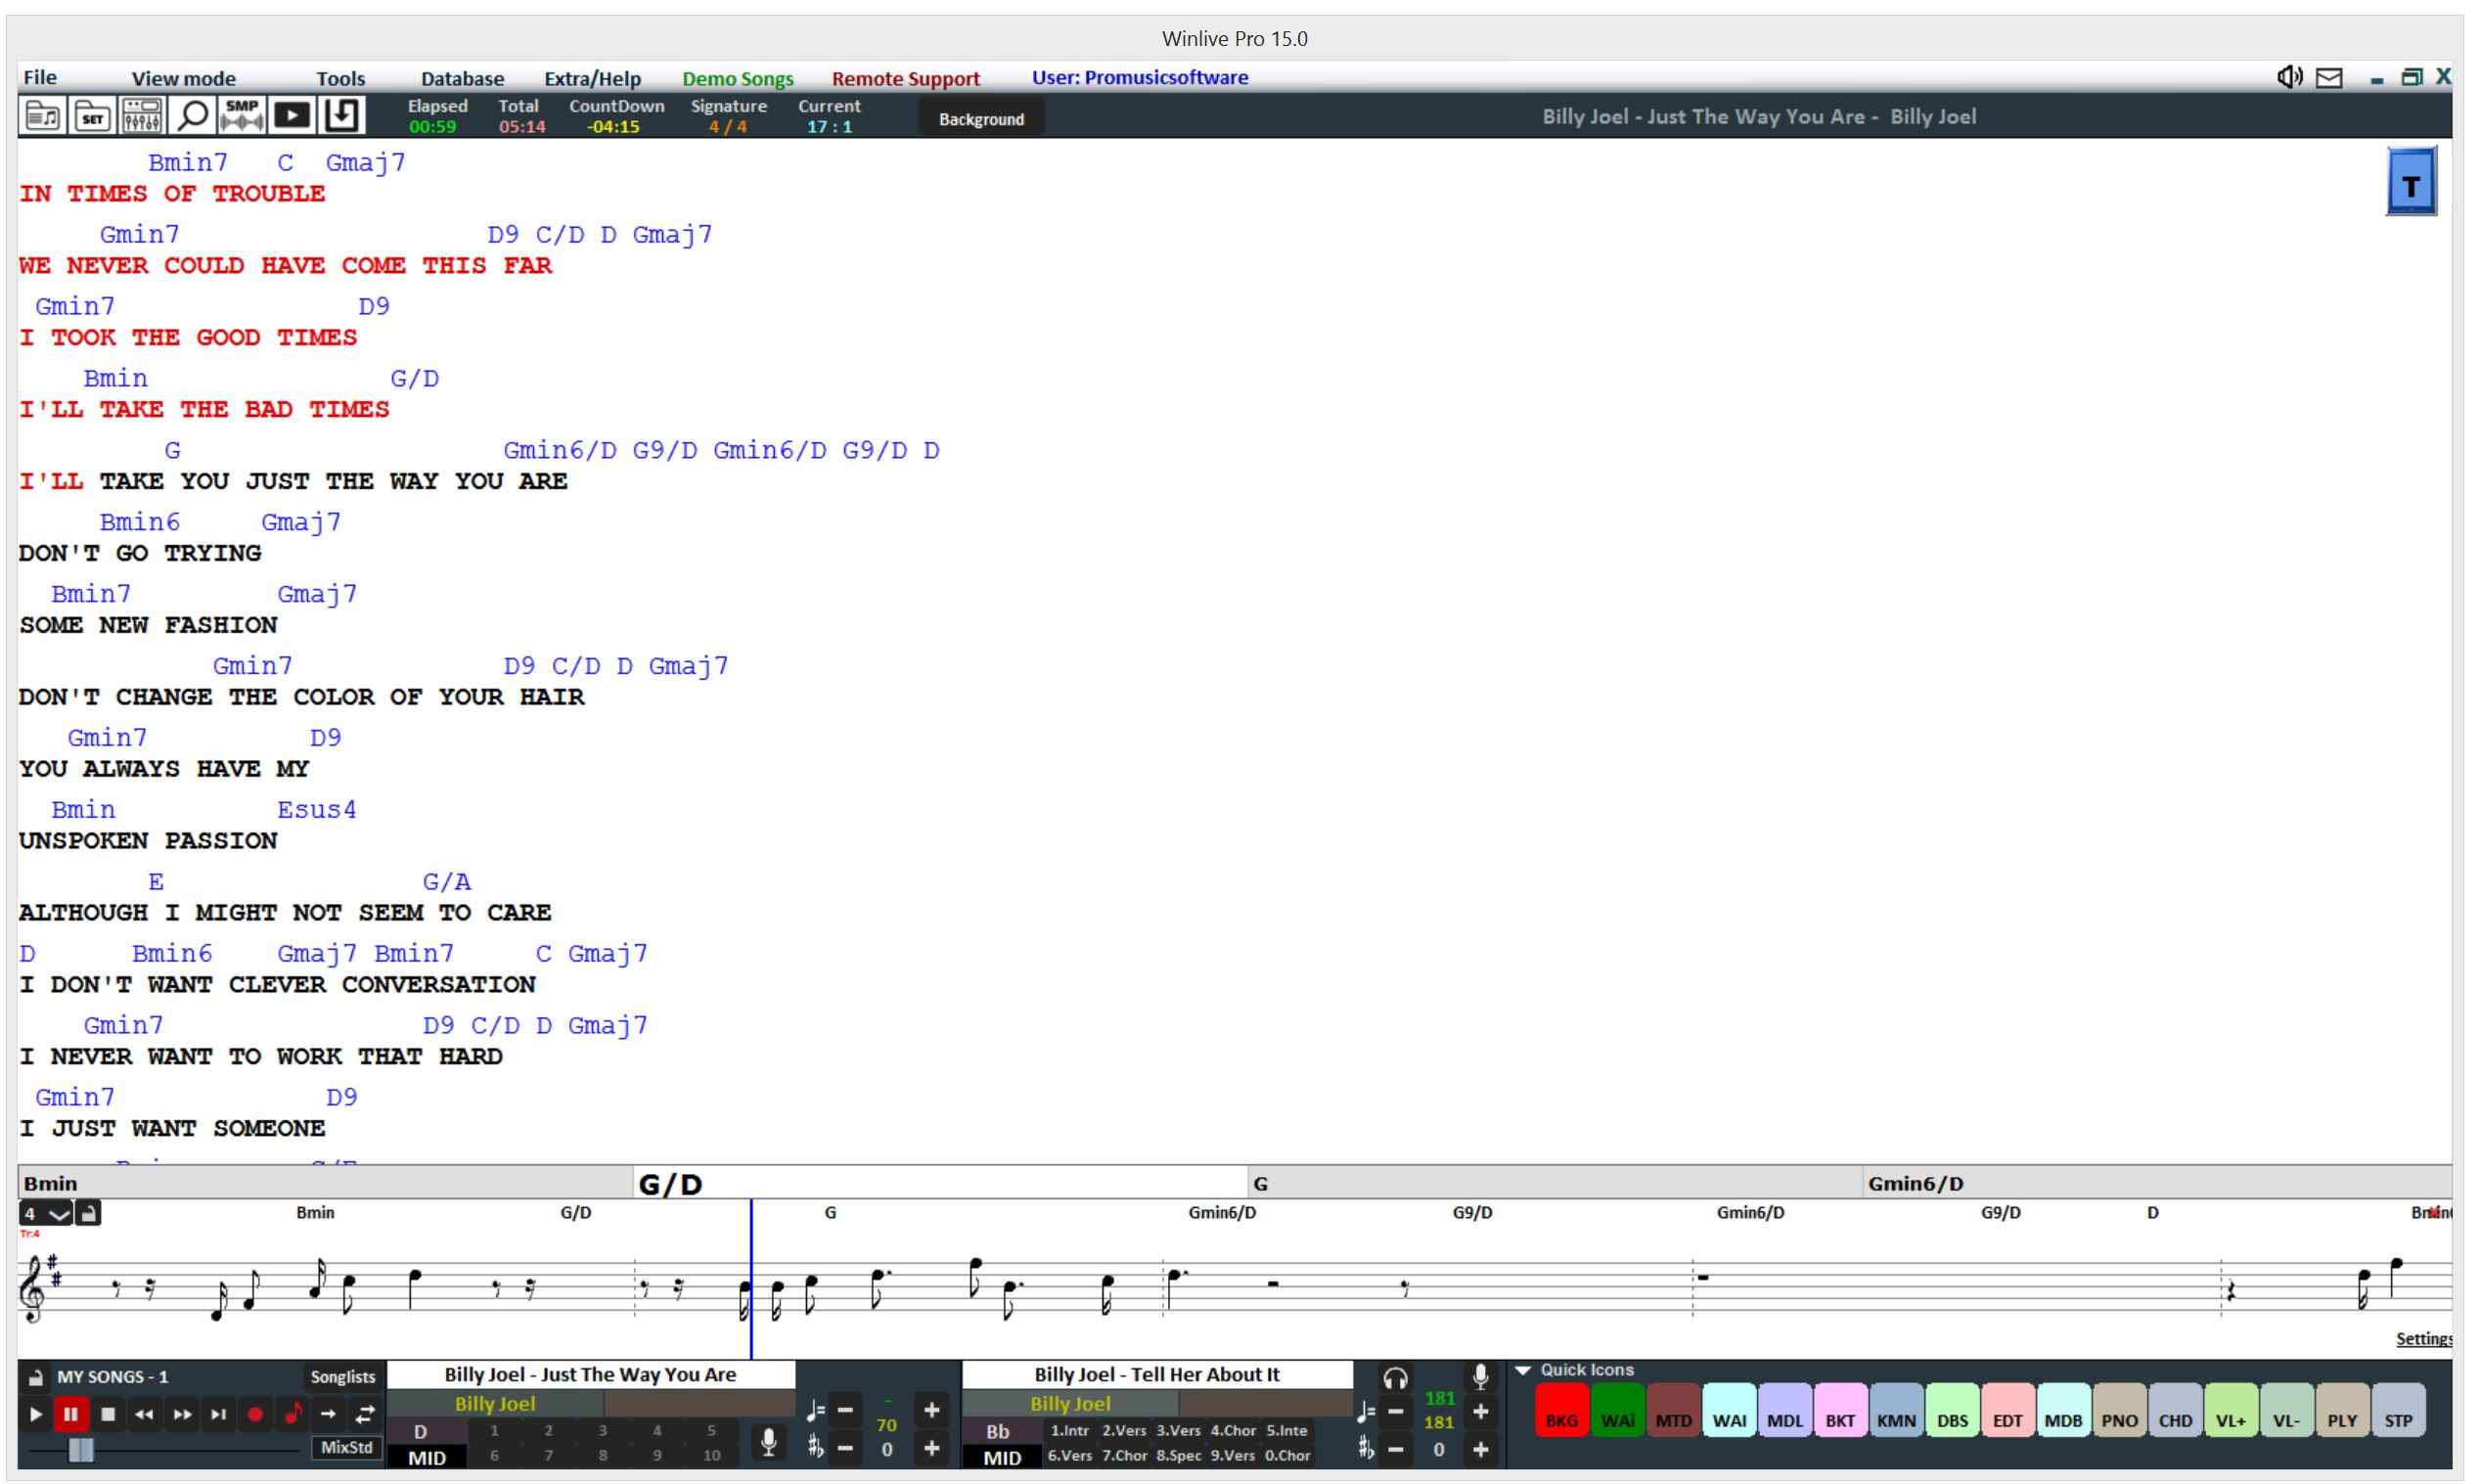Click the headphones icon
2479x1484 pixels.
[x=1394, y=1379]
